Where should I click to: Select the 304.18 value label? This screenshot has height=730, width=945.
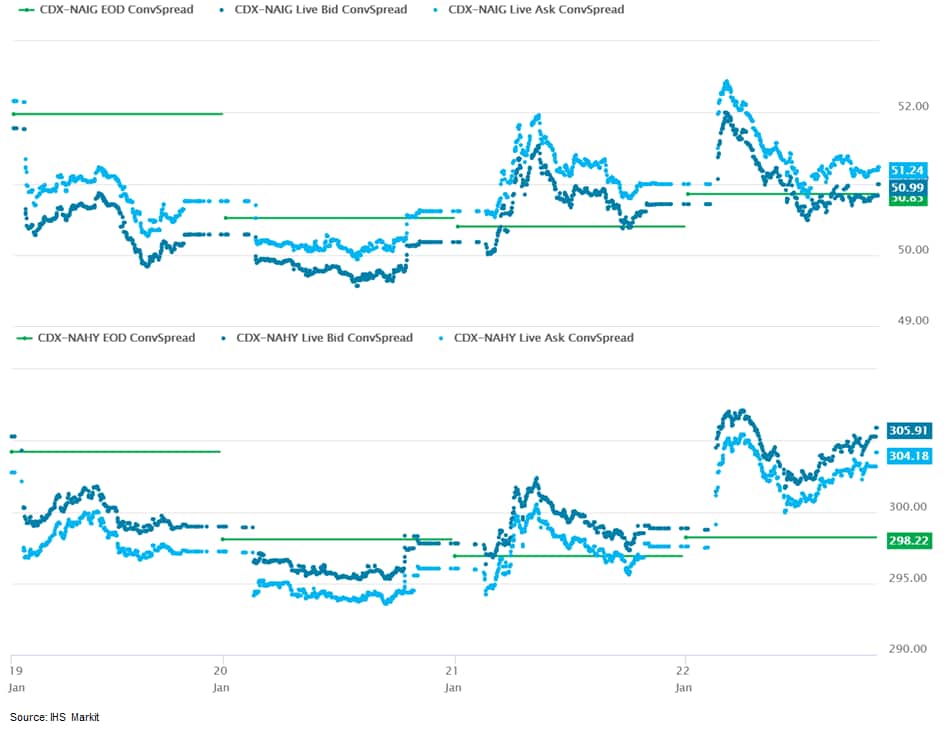(x=909, y=456)
